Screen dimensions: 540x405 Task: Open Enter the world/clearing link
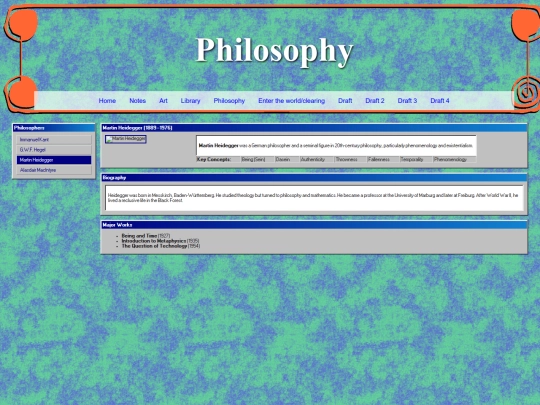(292, 101)
